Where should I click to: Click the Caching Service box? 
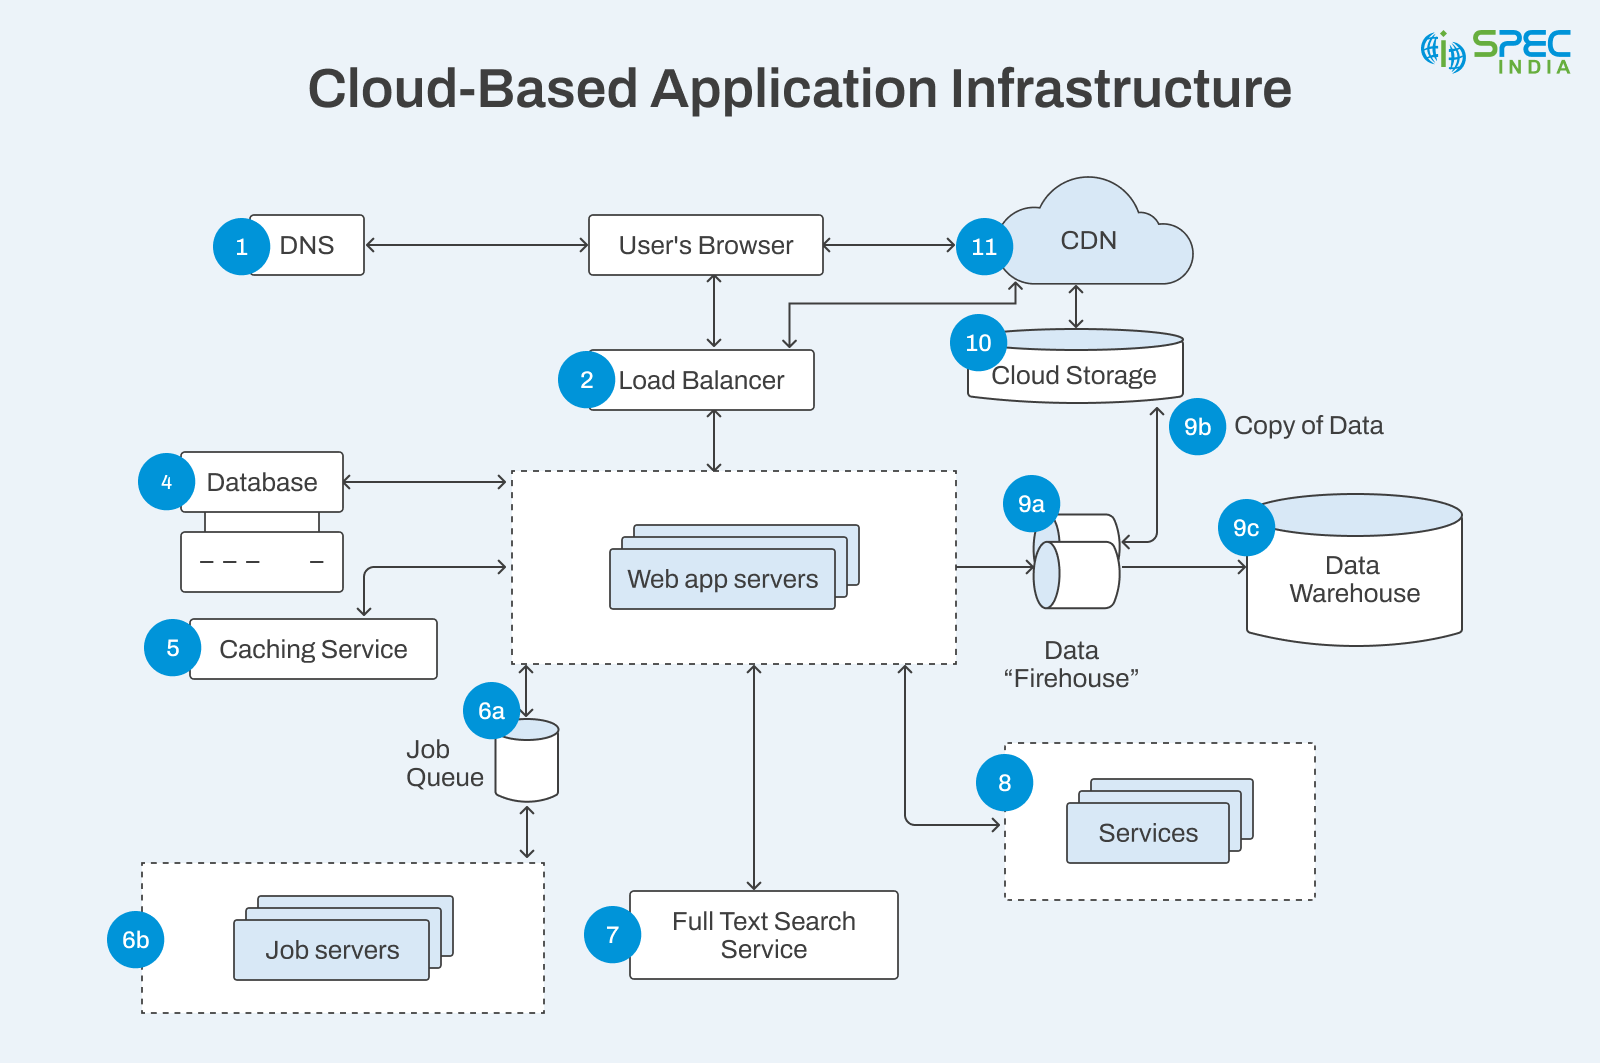[x=313, y=649]
